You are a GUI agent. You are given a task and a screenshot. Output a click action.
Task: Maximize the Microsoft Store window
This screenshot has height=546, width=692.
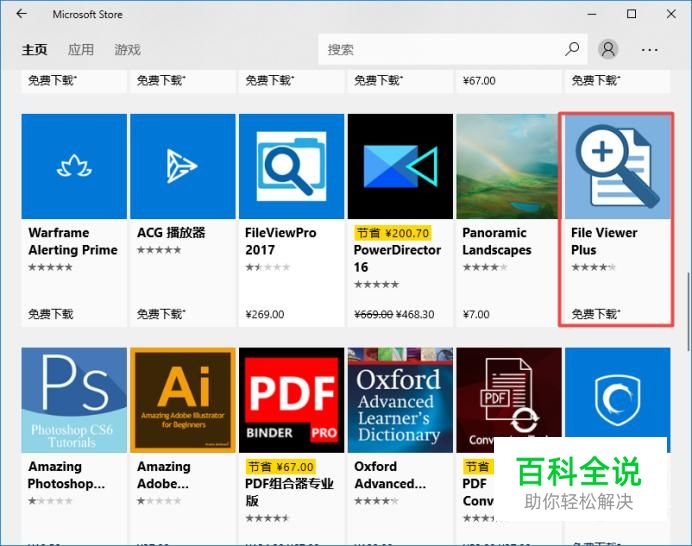pyautogui.click(x=632, y=14)
